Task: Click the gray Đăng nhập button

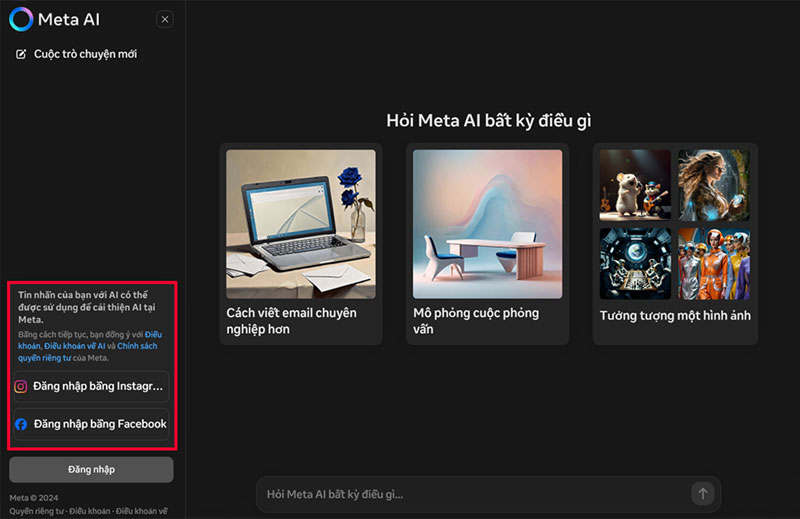Action: [91, 469]
